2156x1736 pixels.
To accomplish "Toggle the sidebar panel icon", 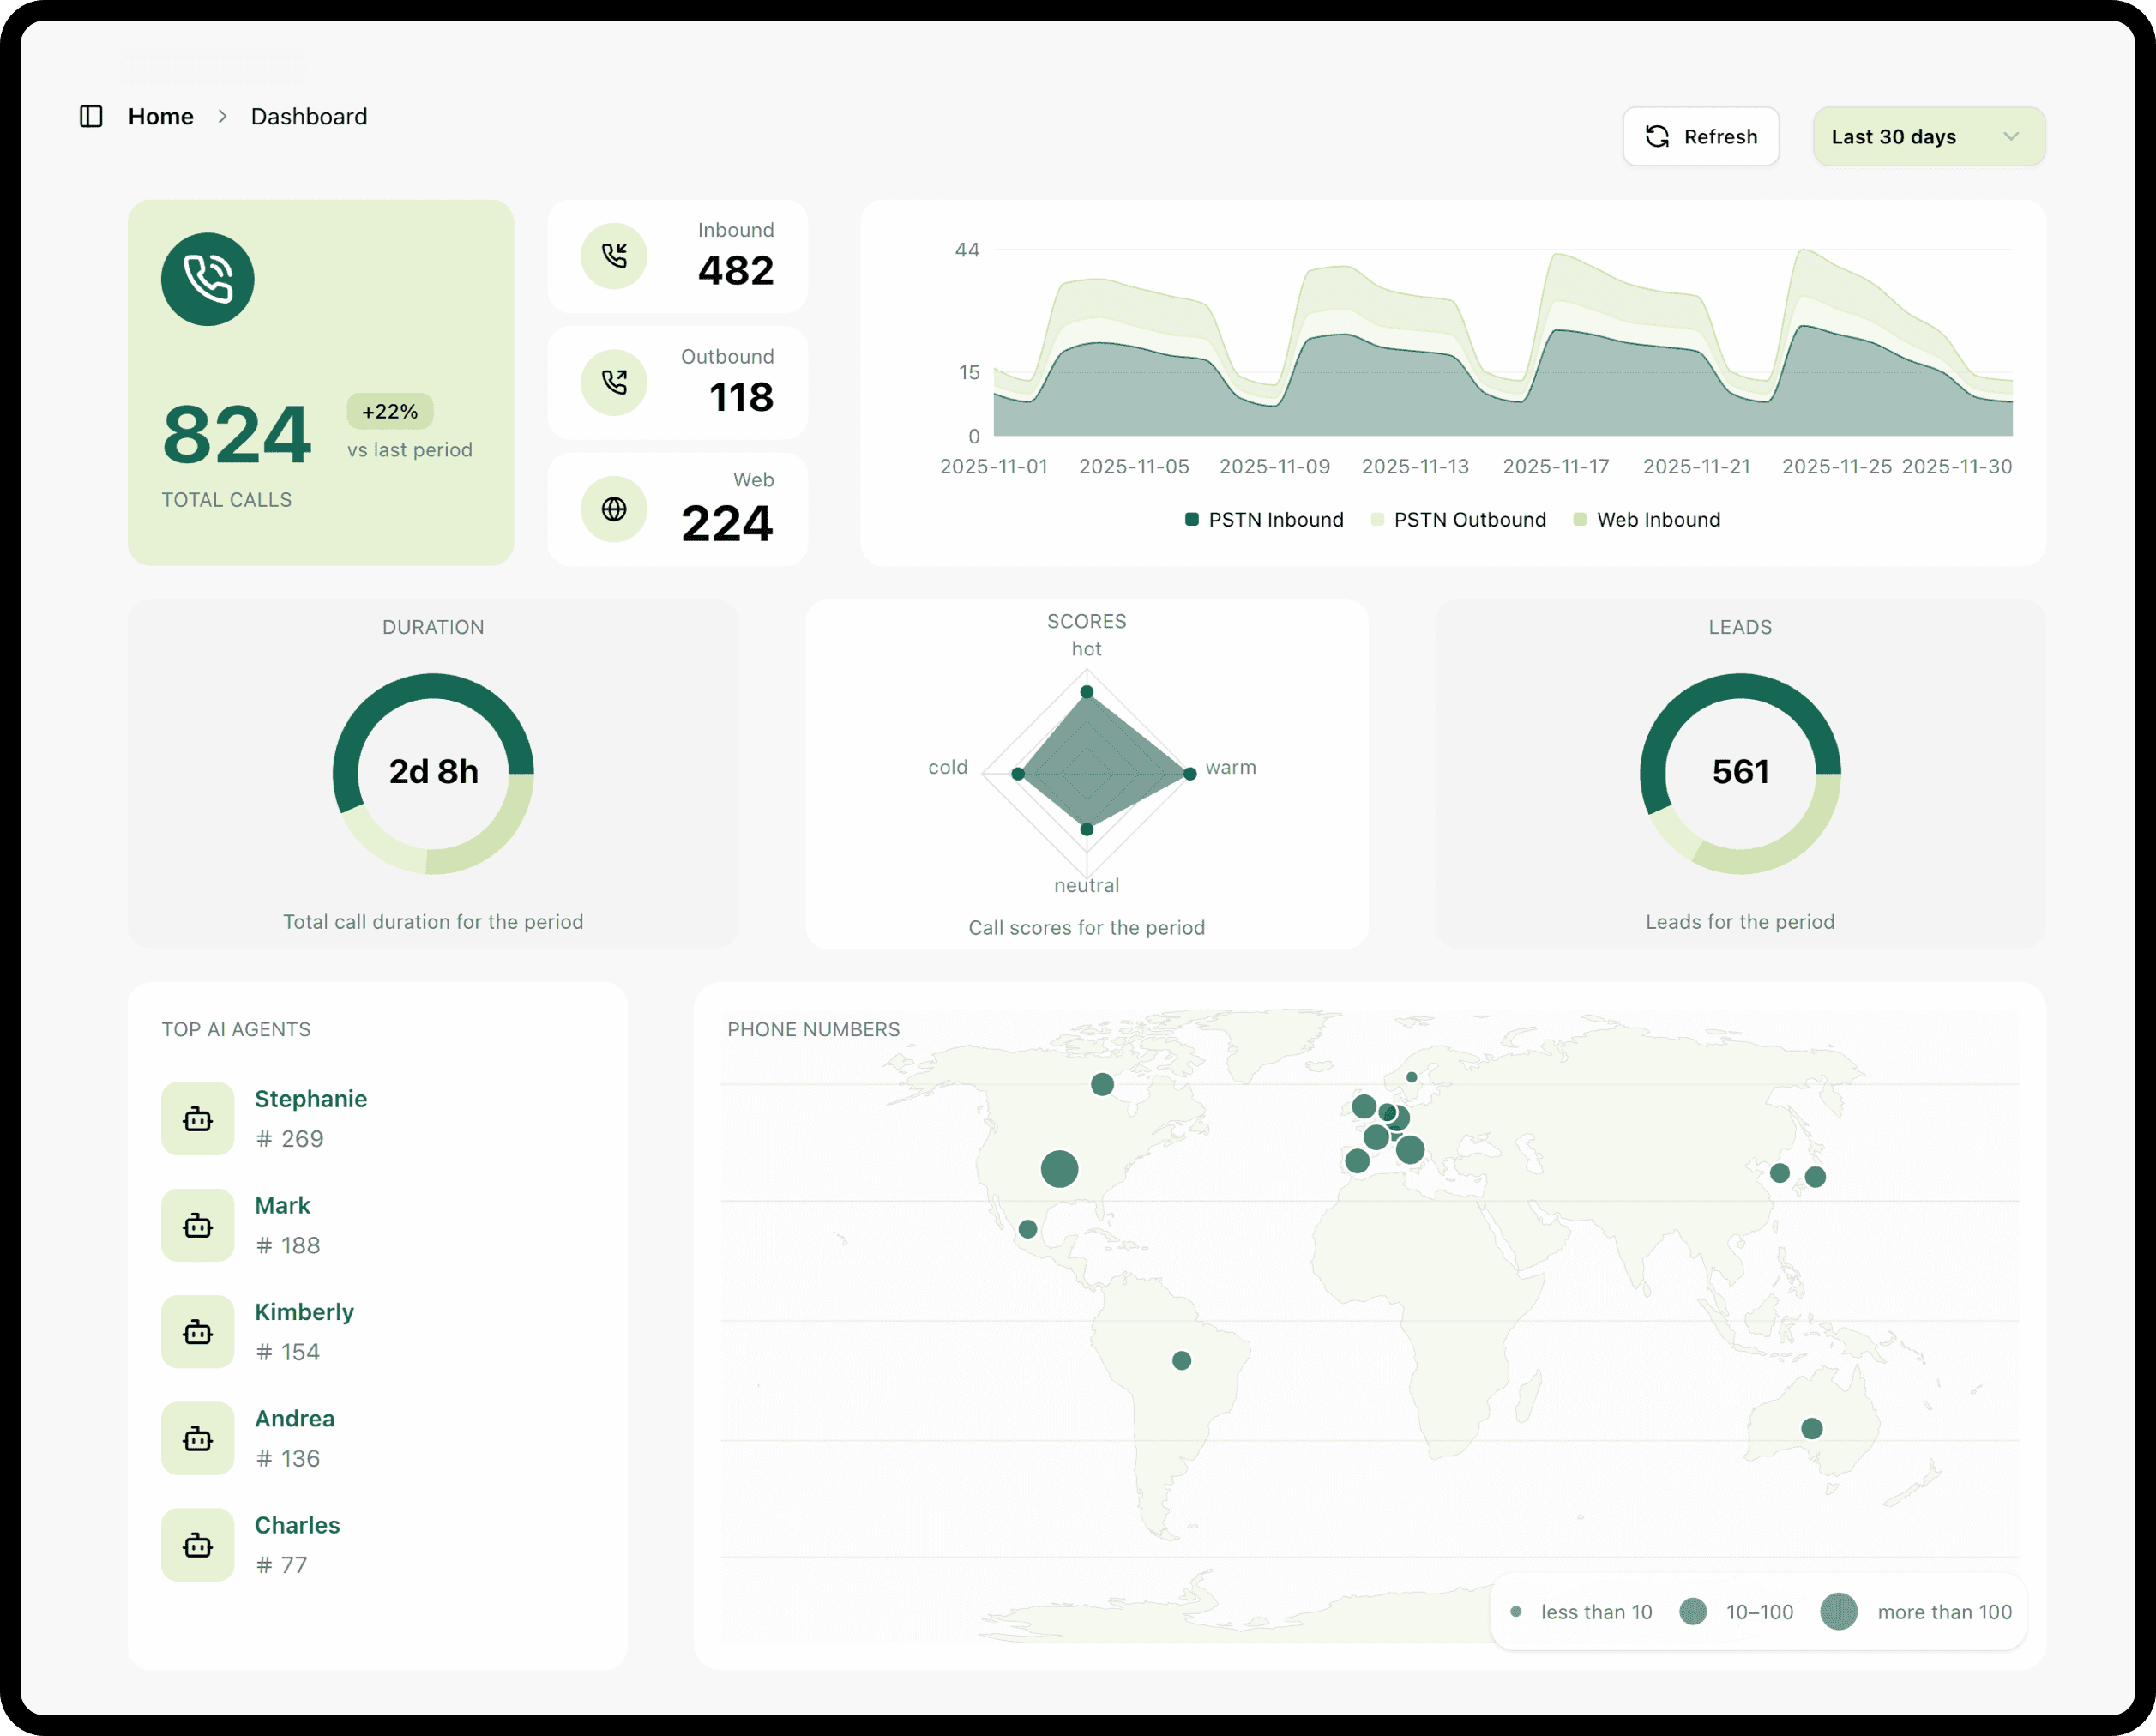I will pos(91,116).
